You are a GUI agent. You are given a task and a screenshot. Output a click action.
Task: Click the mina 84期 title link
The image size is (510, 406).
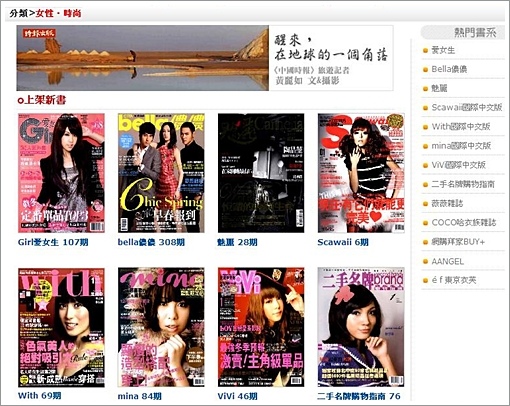click(x=139, y=396)
